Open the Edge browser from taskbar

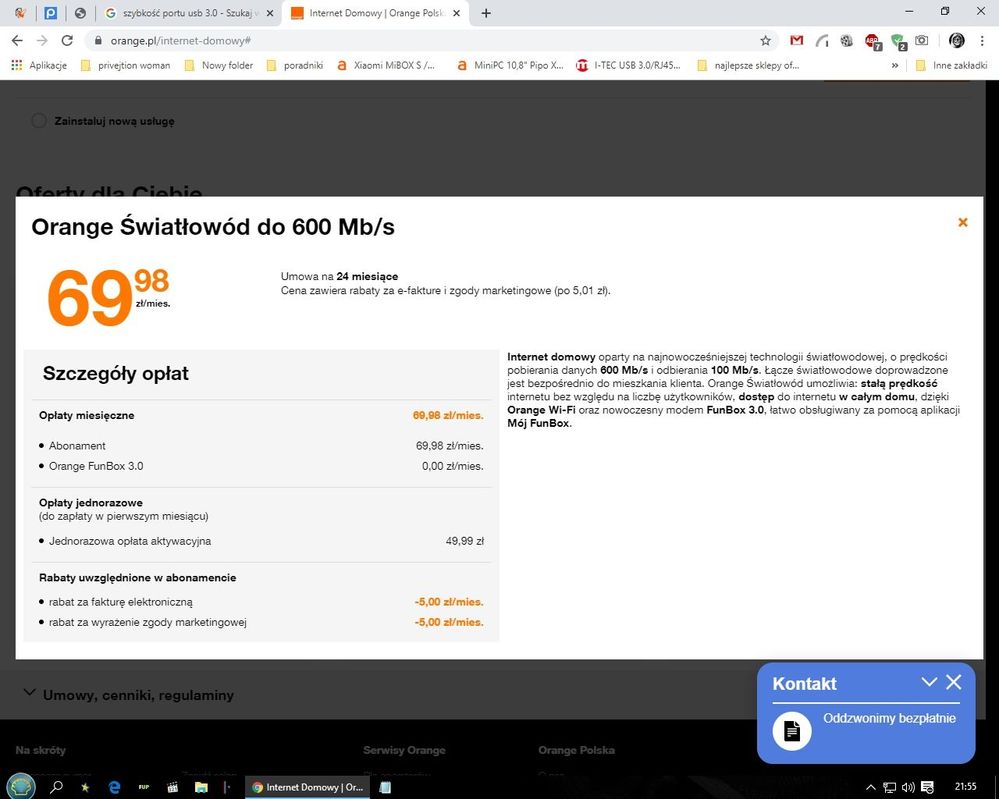115,787
